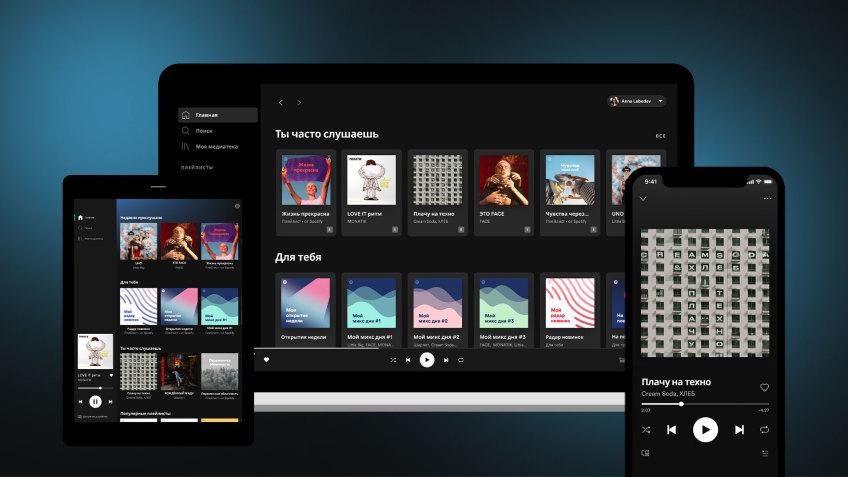Open Мой микс дня #3 on laptop

[x=504, y=310]
